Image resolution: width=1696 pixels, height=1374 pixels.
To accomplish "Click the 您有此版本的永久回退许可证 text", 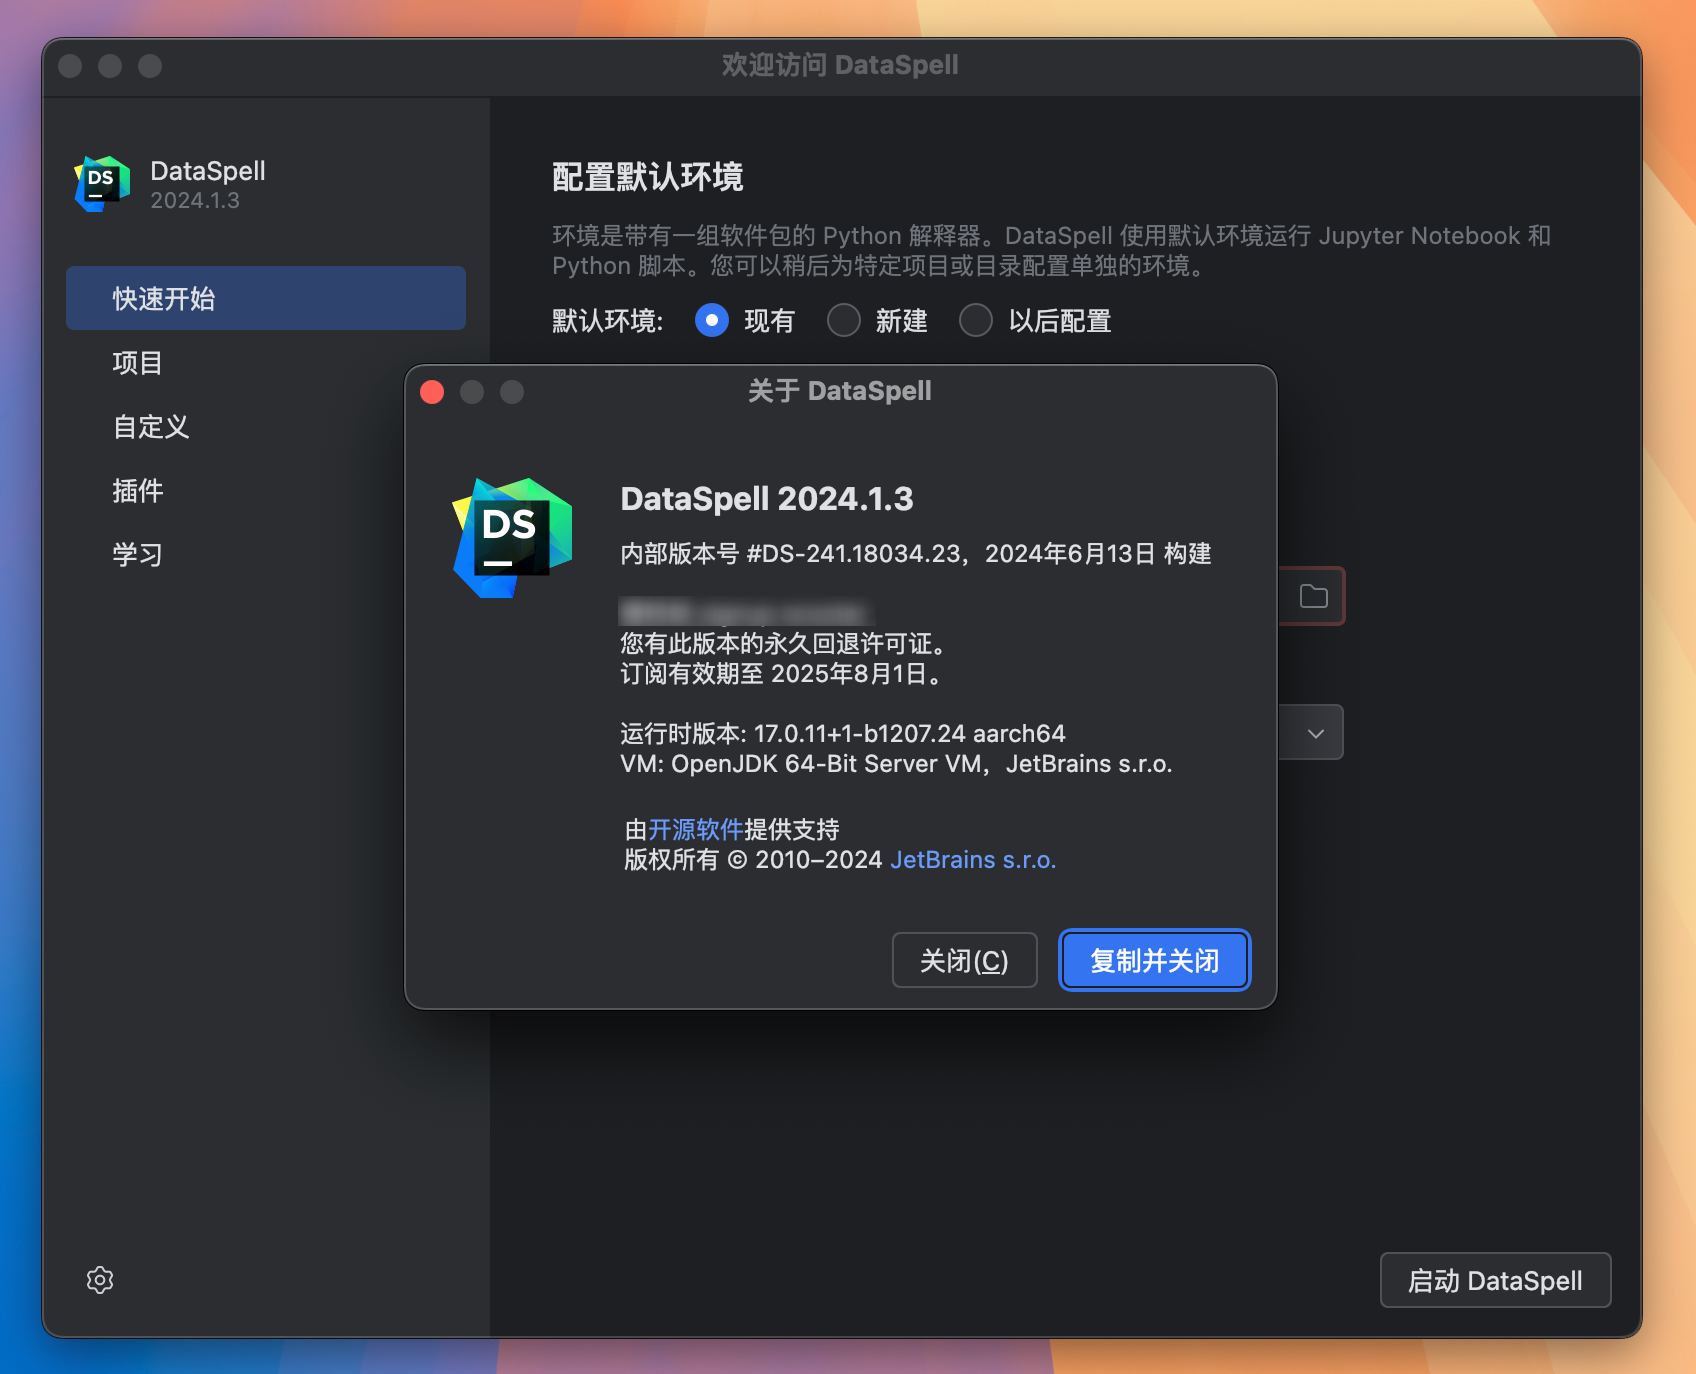I will [x=783, y=644].
